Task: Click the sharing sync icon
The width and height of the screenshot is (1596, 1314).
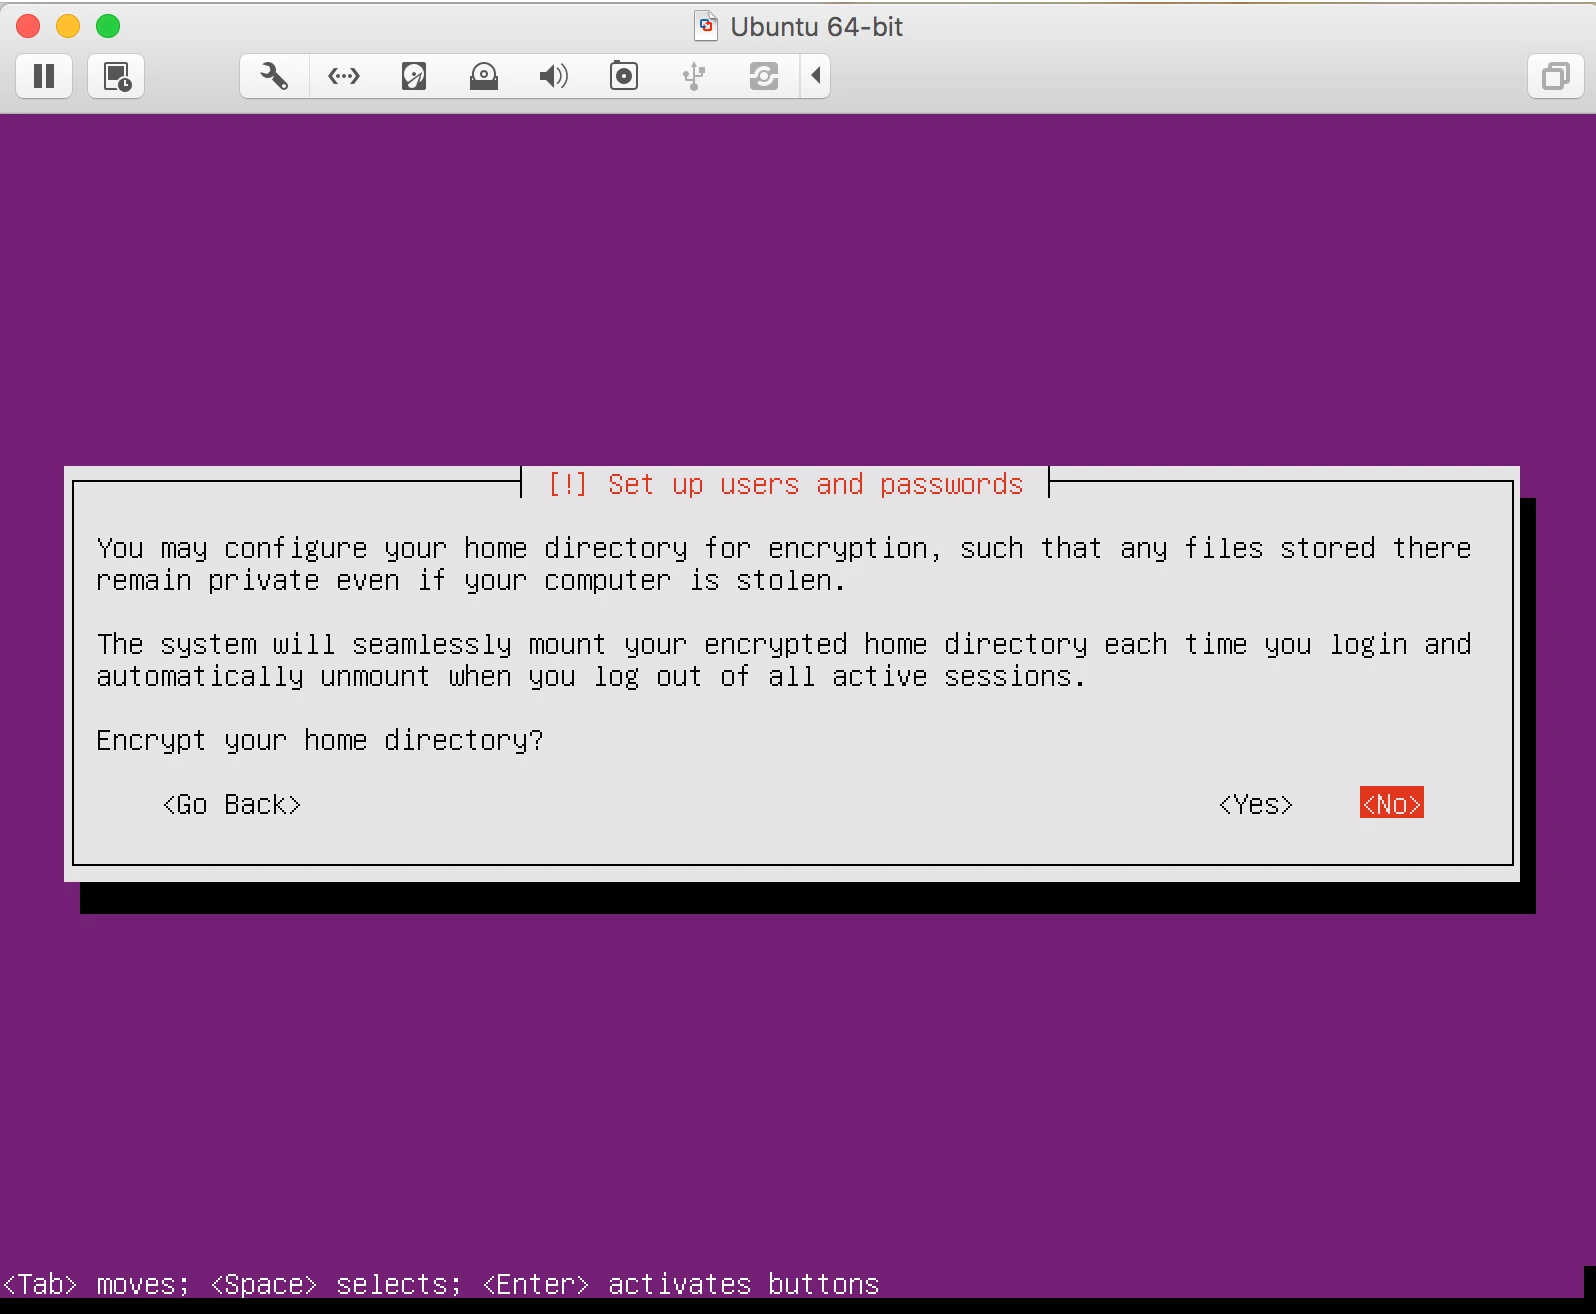Action: [x=764, y=76]
